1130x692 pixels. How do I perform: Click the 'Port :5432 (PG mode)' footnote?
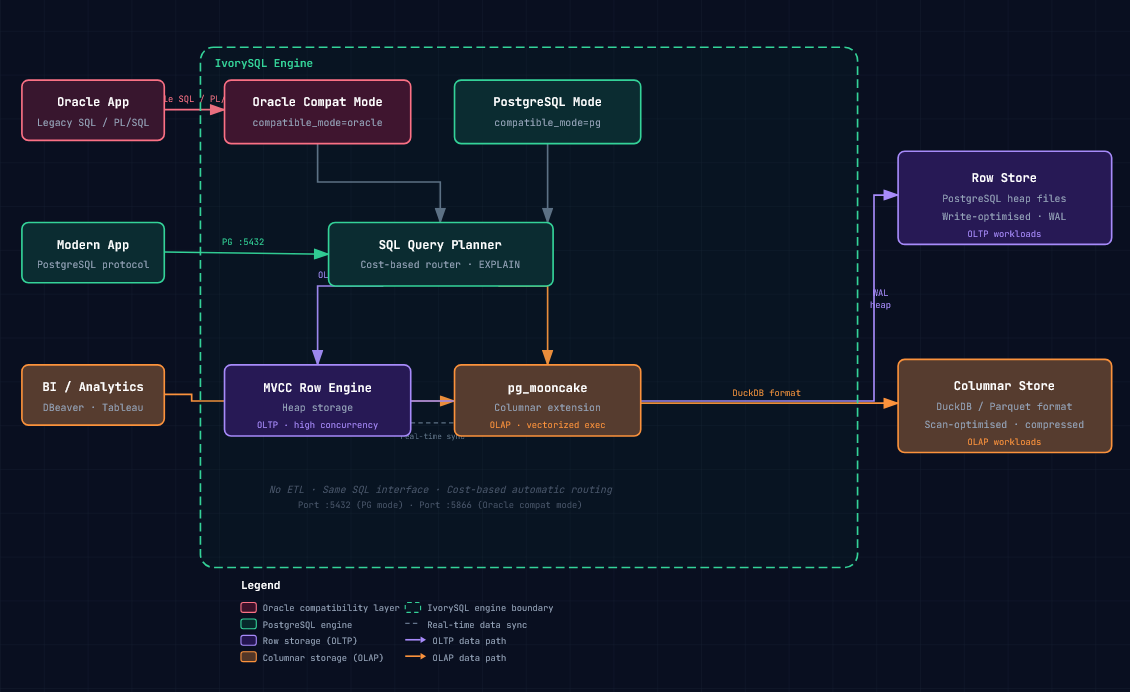(x=440, y=505)
